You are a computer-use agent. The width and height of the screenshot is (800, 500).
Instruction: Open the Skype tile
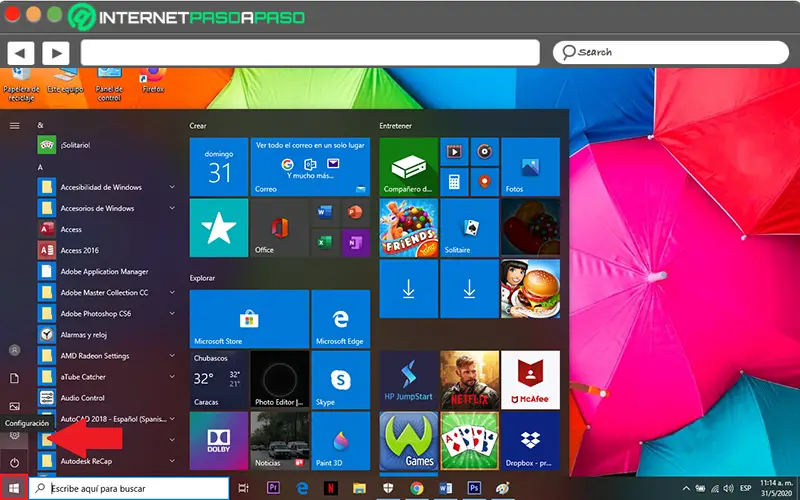340,380
